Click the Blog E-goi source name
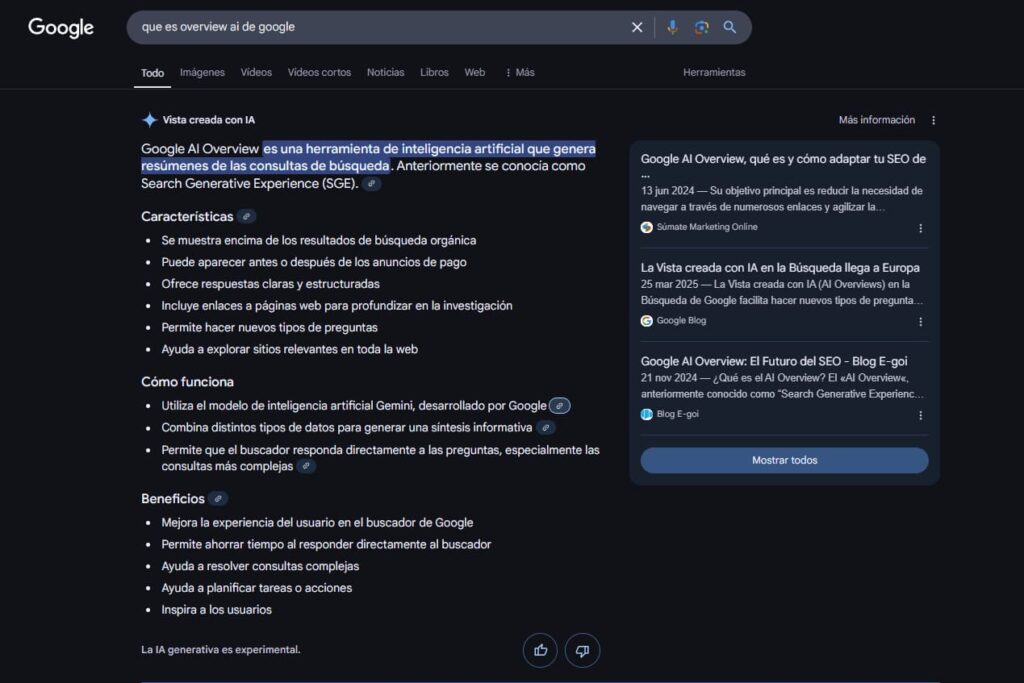 pos(677,414)
